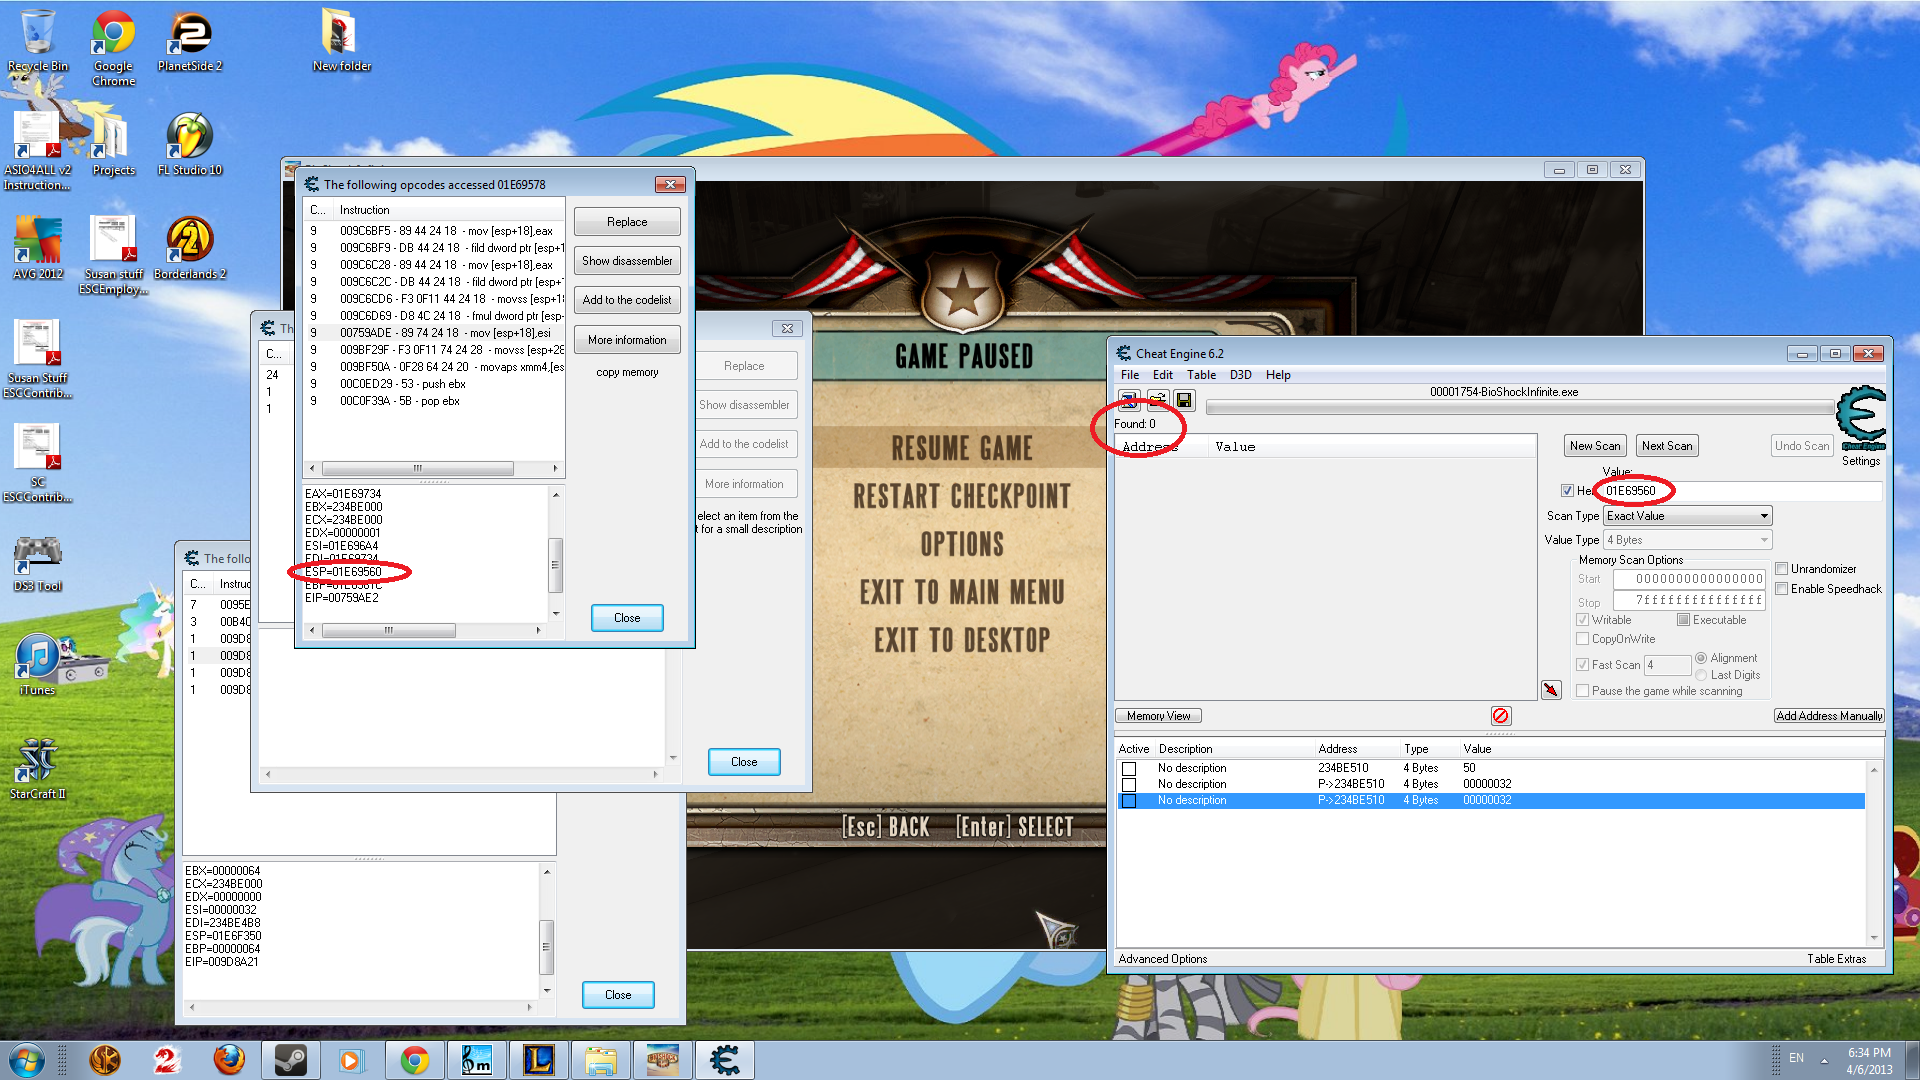Viewport: 1920px width, 1080px height.
Task: Click the red cancel scan icon above the address list
Action: 1500,715
